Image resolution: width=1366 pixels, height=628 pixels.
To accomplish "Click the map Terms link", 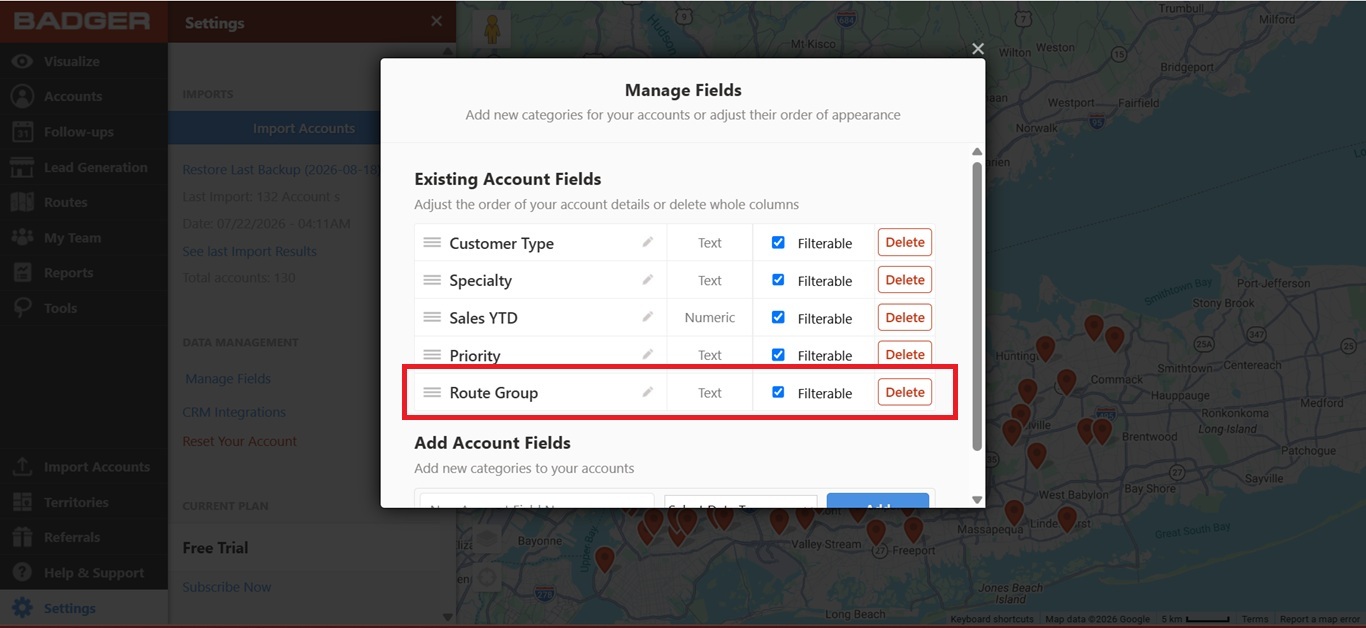I will pyautogui.click(x=1255, y=620).
